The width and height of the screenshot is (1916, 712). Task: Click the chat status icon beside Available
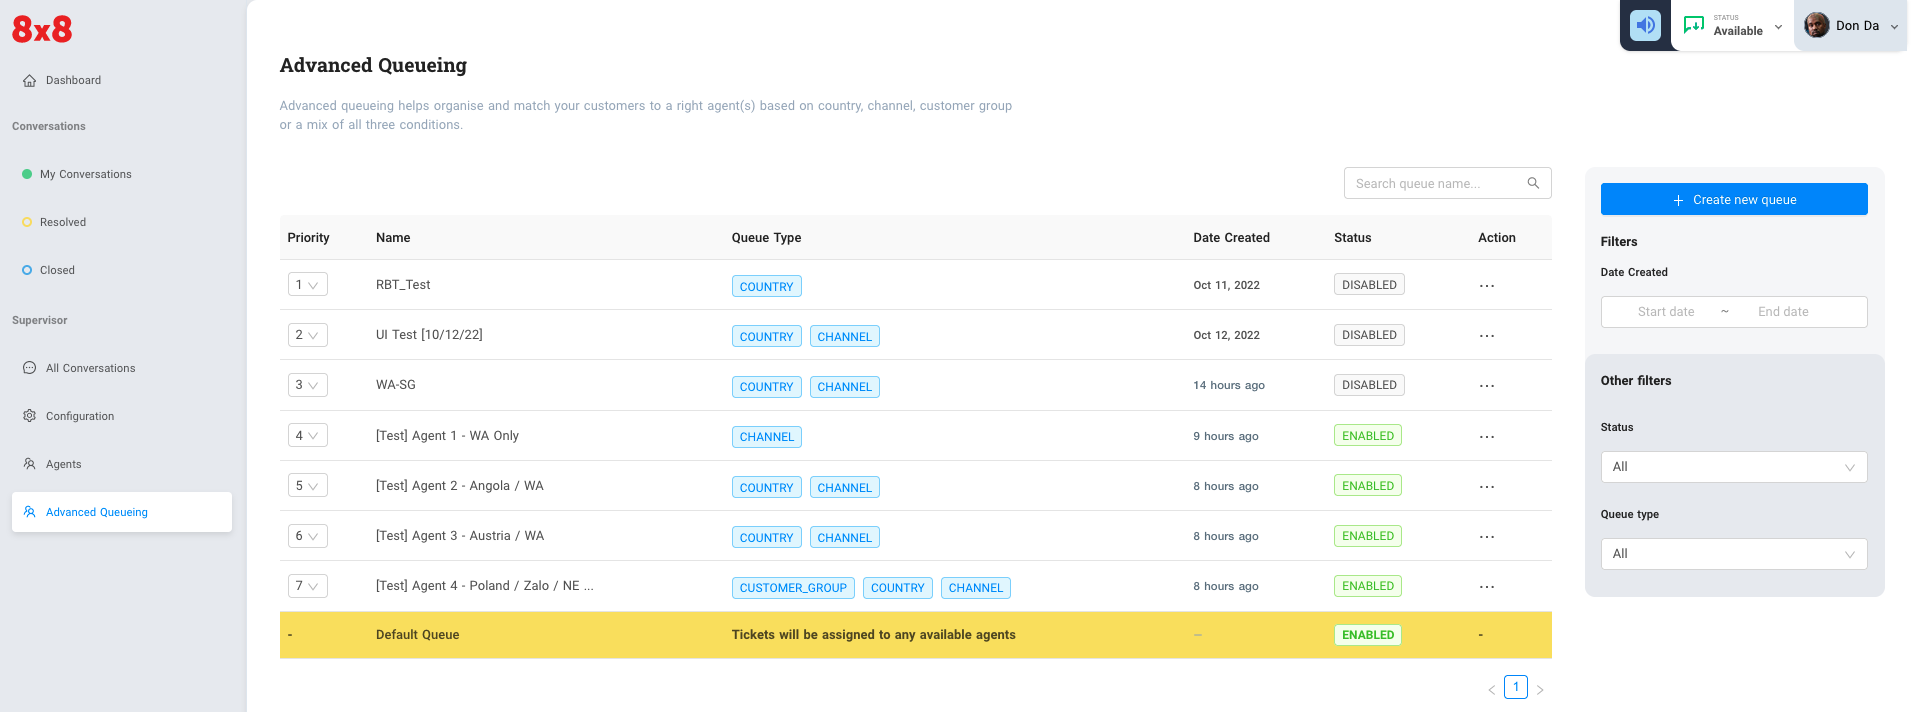(x=1693, y=26)
